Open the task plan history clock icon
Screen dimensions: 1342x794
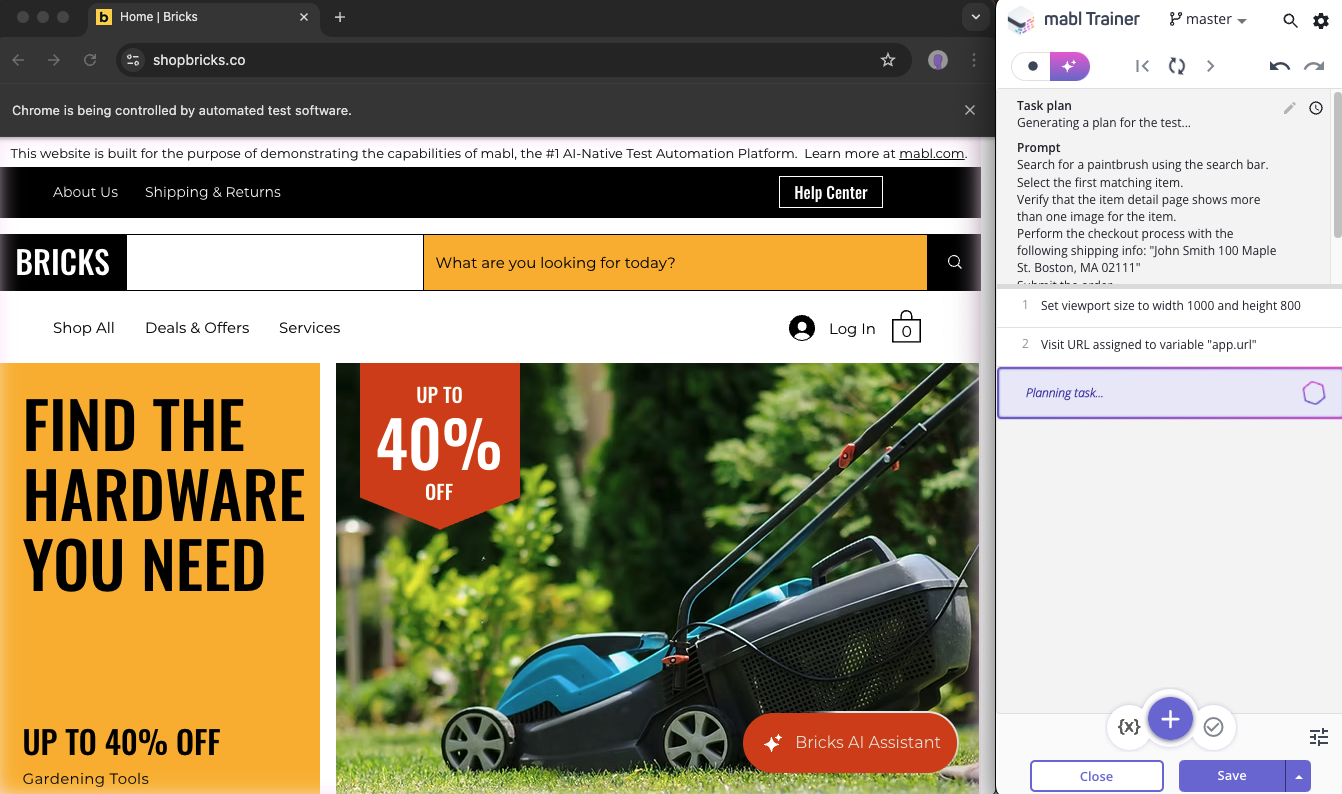coord(1316,108)
